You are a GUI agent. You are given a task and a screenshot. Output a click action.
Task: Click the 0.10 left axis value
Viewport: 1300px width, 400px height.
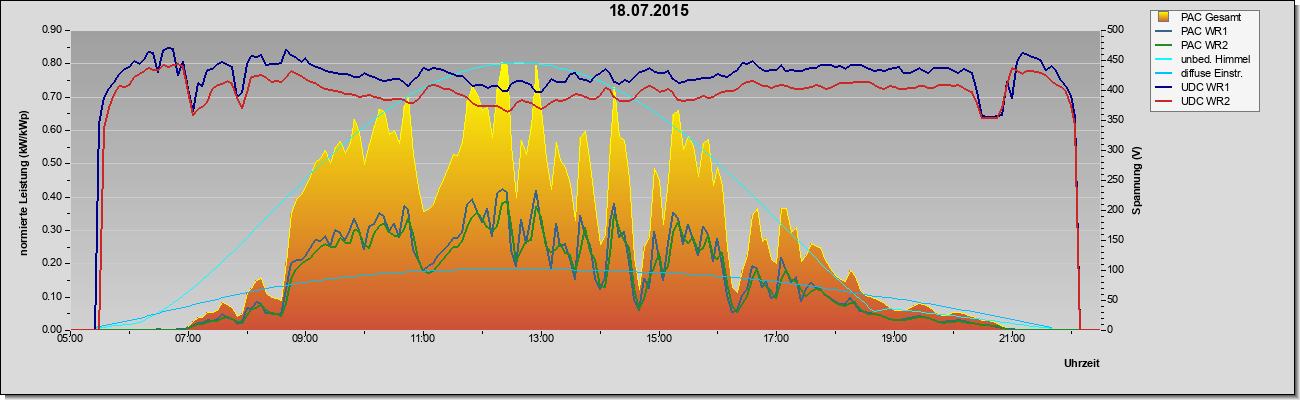(53, 296)
